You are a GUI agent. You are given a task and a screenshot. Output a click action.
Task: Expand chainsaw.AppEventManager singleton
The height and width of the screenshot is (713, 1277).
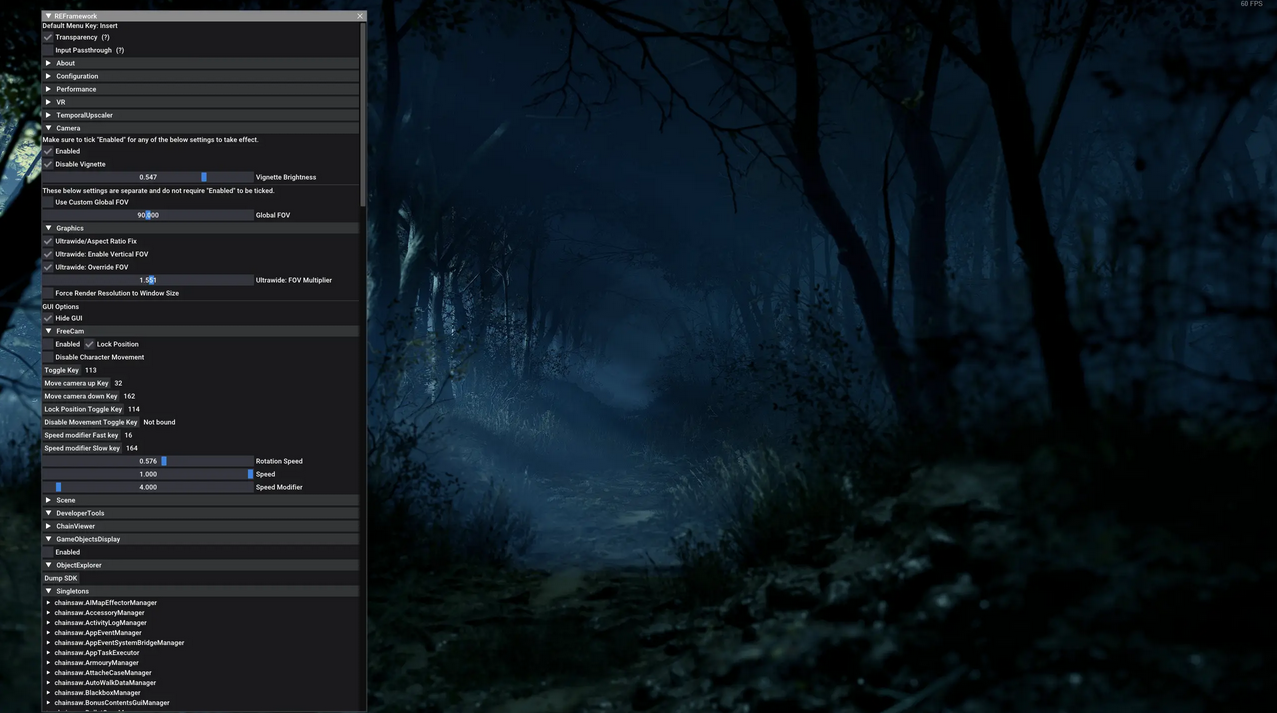pos(48,633)
